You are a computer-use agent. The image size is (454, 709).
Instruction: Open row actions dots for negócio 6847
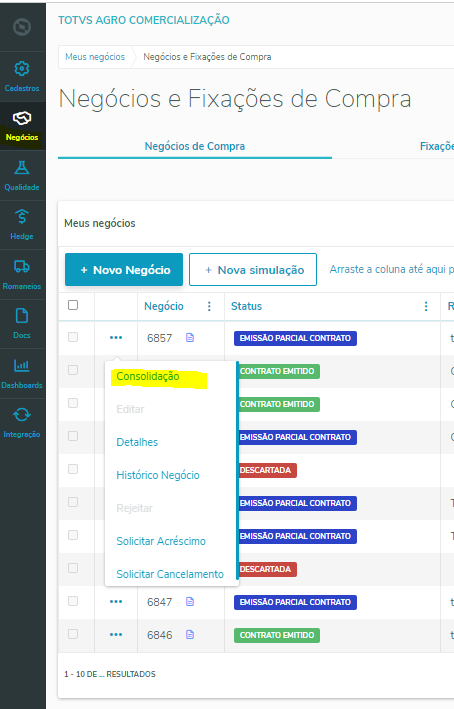116,602
